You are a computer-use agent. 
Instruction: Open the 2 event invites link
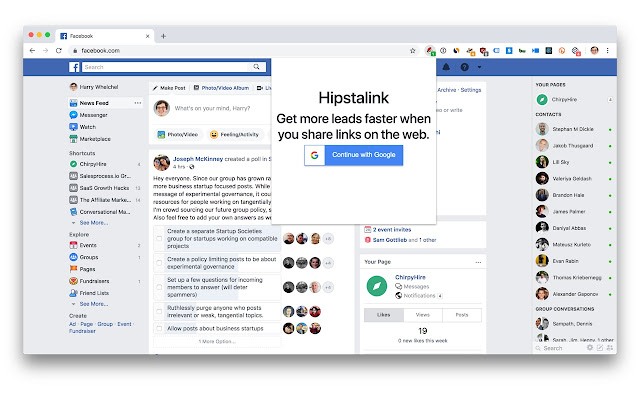(x=392, y=230)
